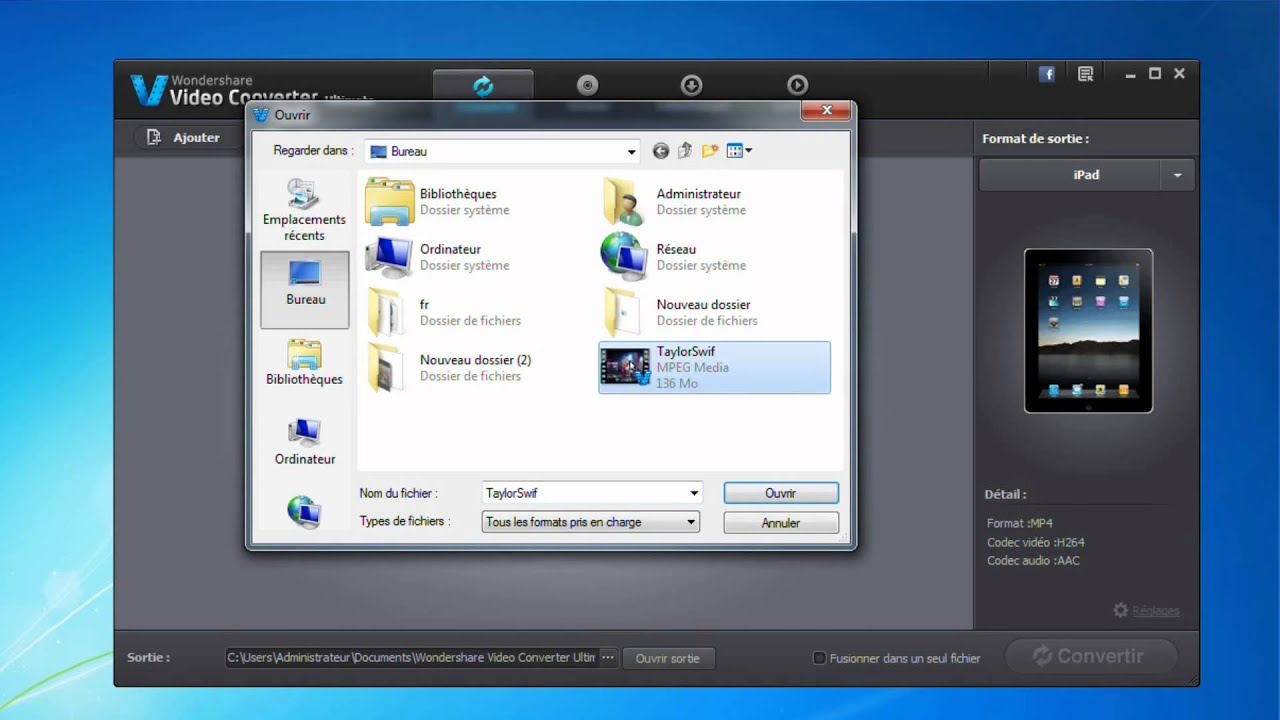Go back with the dialog's back arrow
Image resolution: width=1280 pixels, height=720 pixels.
pos(661,151)
